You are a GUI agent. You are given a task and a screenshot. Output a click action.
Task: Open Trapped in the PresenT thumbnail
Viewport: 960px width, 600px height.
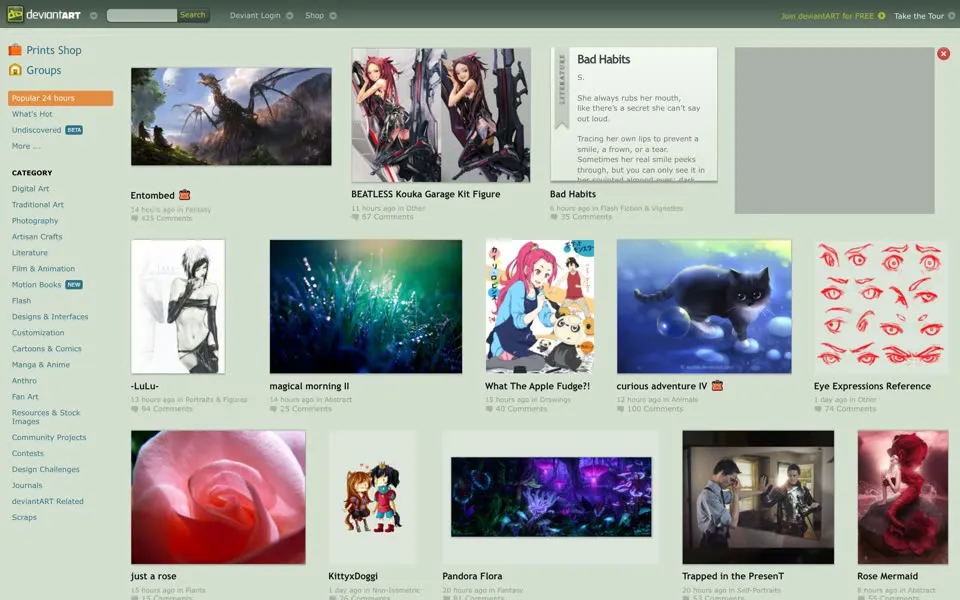point(758,497)
